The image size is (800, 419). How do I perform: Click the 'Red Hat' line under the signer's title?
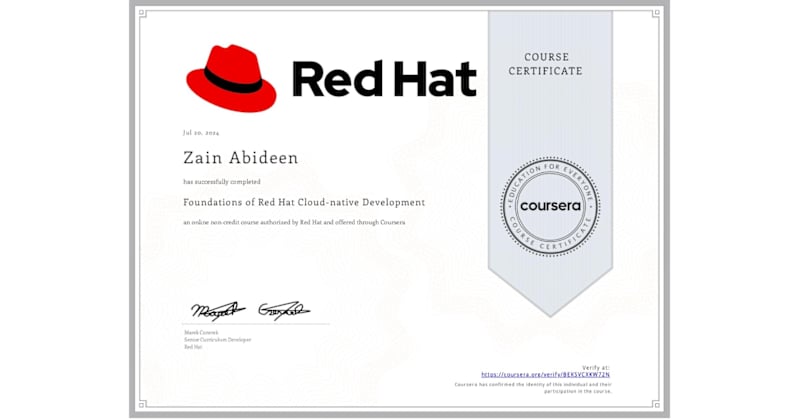(193, 347)
